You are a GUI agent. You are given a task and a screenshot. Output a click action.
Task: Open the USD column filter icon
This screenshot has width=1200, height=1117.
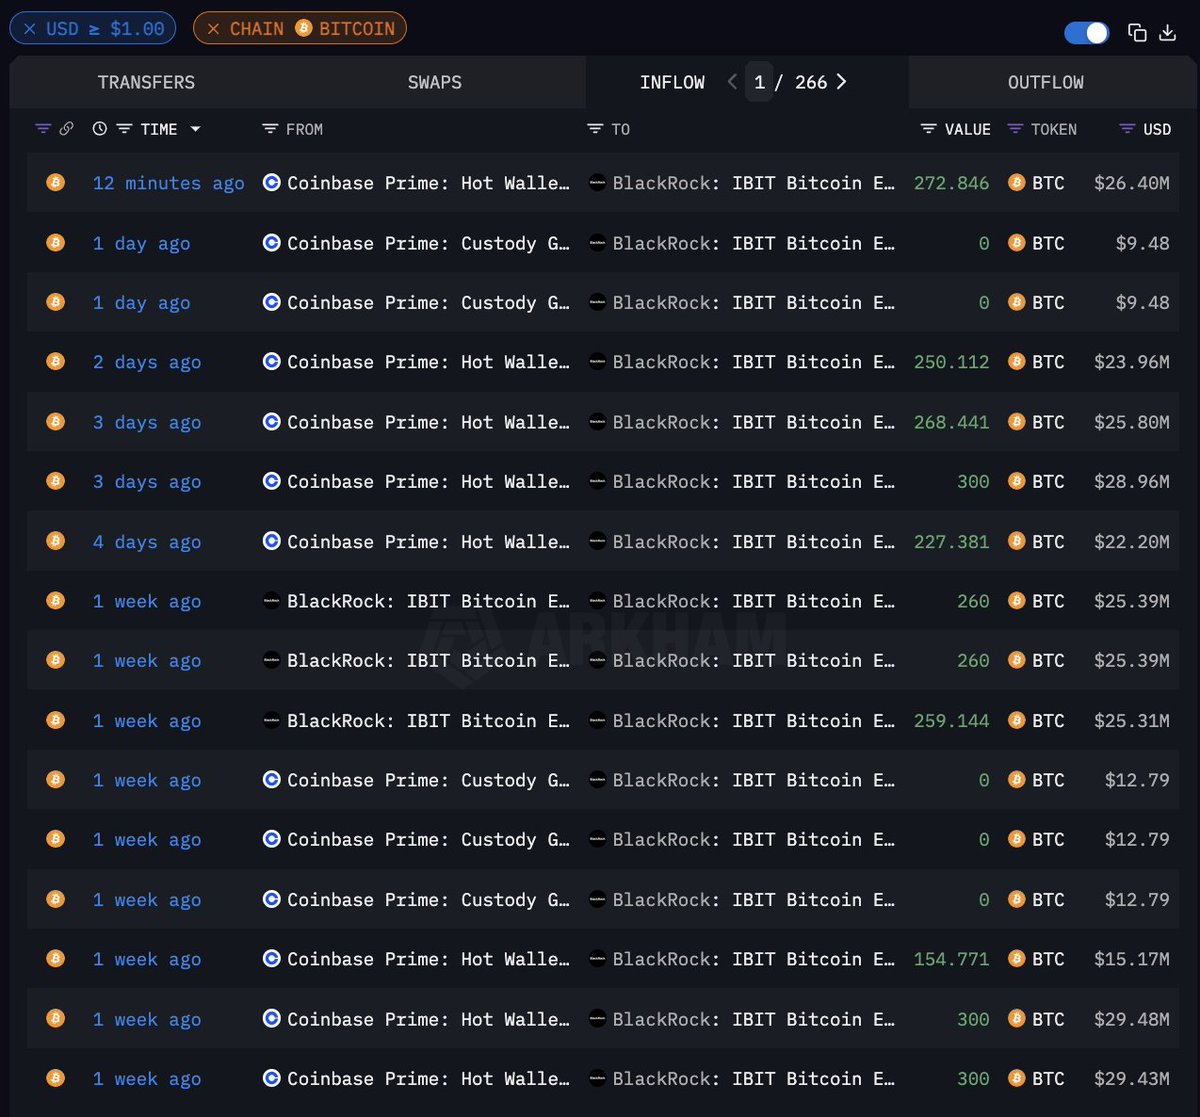pyautogui.click(x=1127, y=129)
